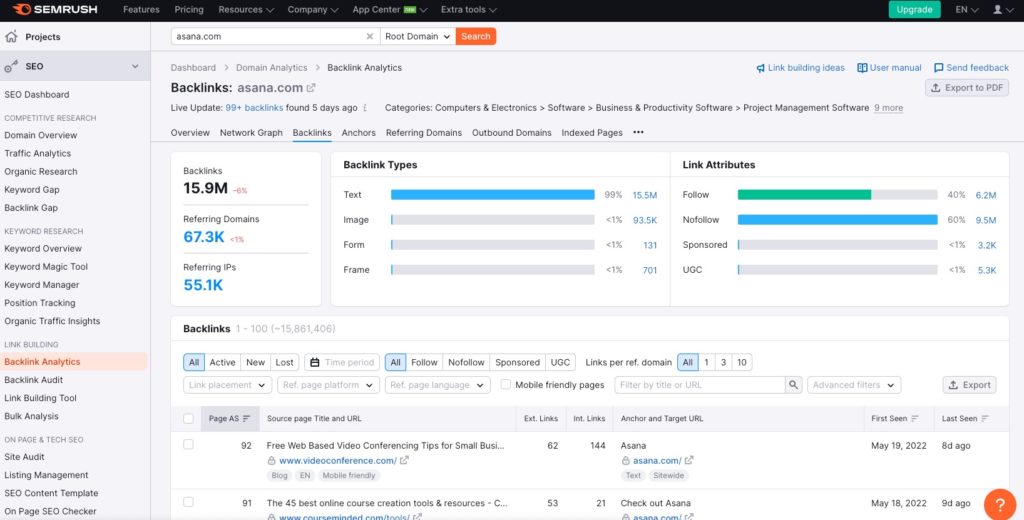
Task: Switch to the Overview tab
Action: [190, 133]
